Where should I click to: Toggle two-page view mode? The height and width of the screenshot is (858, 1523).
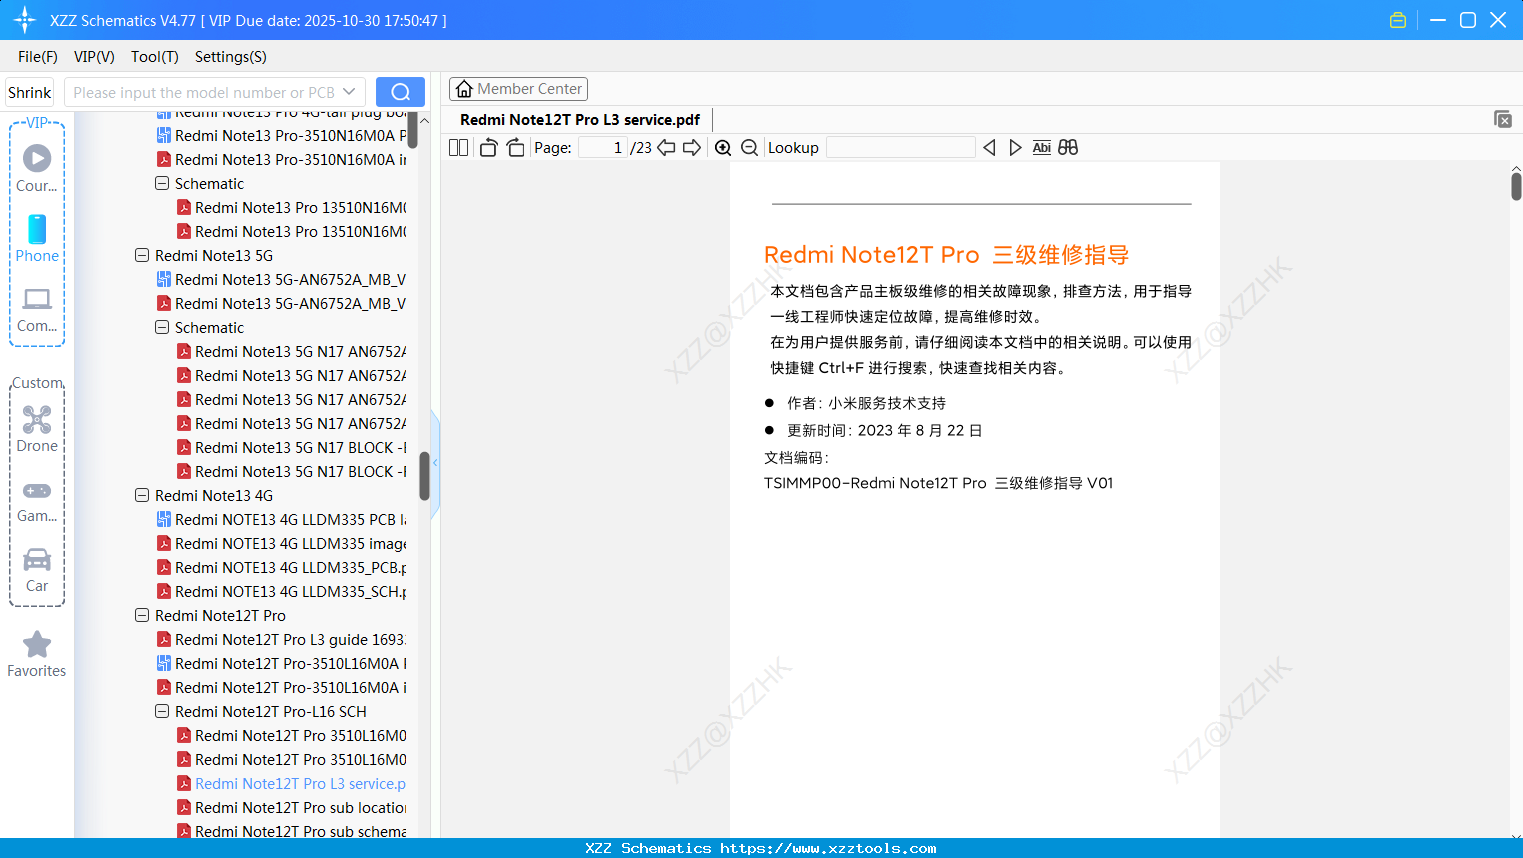[457, 147]
